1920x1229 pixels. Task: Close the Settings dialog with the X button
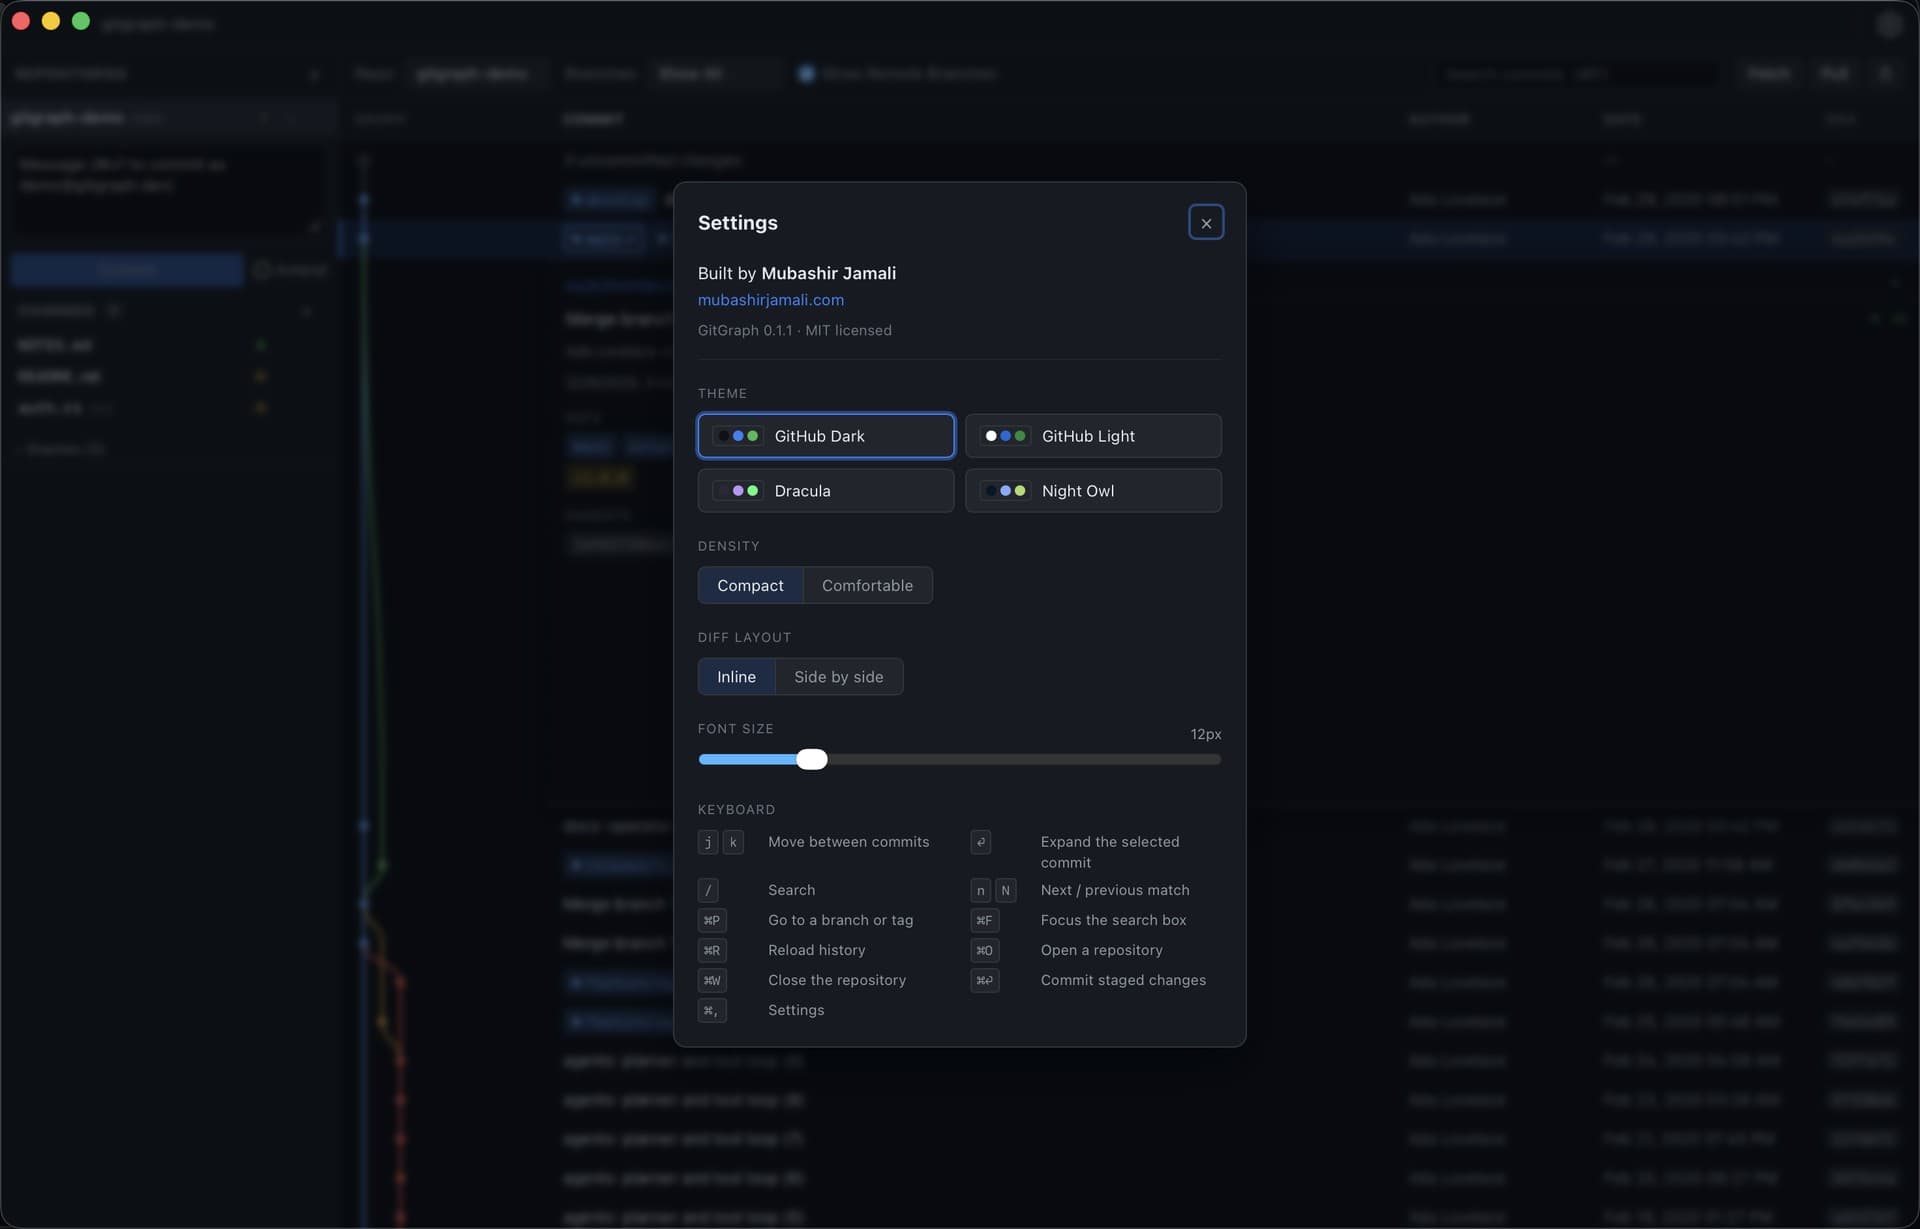tap(1206, 223)
